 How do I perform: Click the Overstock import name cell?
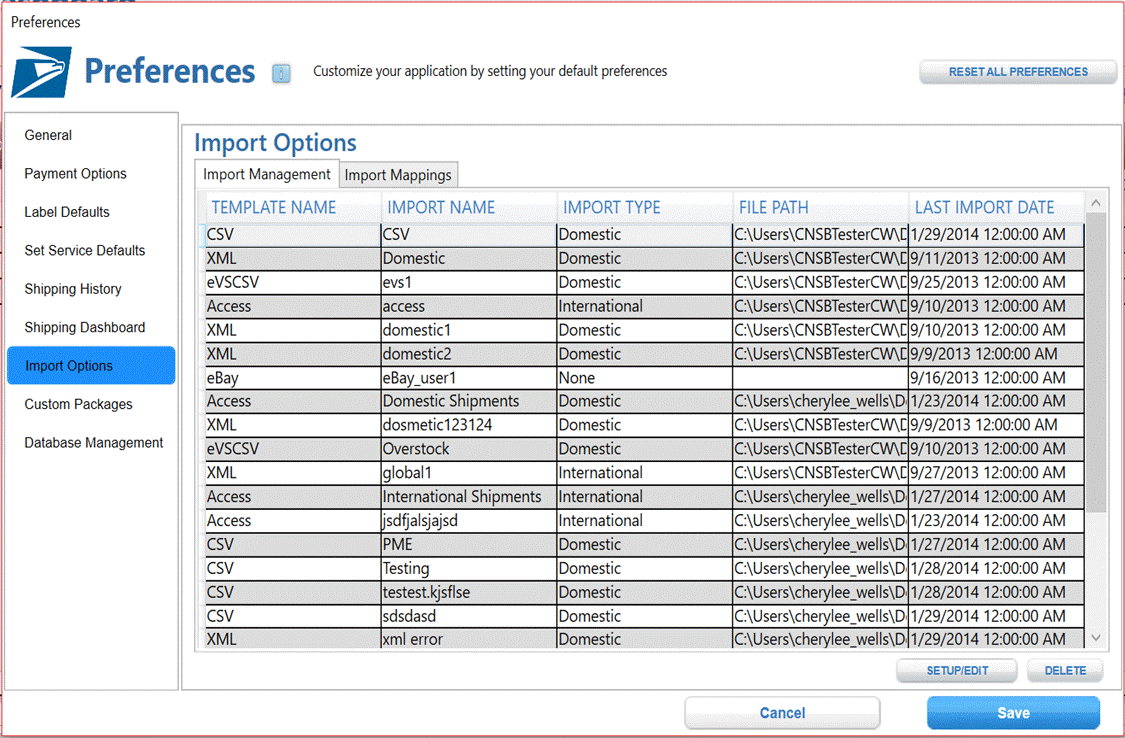(x=469, y=449)
